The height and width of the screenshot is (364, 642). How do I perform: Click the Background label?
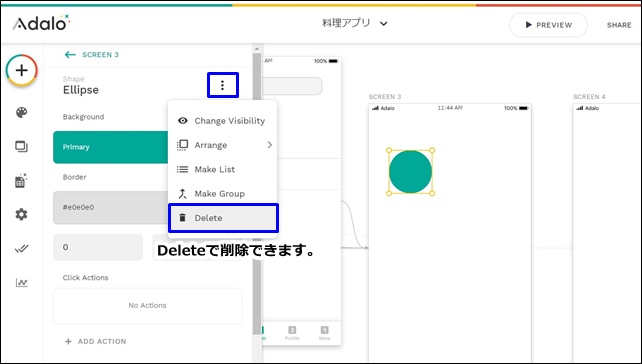[x=84, y=117]
